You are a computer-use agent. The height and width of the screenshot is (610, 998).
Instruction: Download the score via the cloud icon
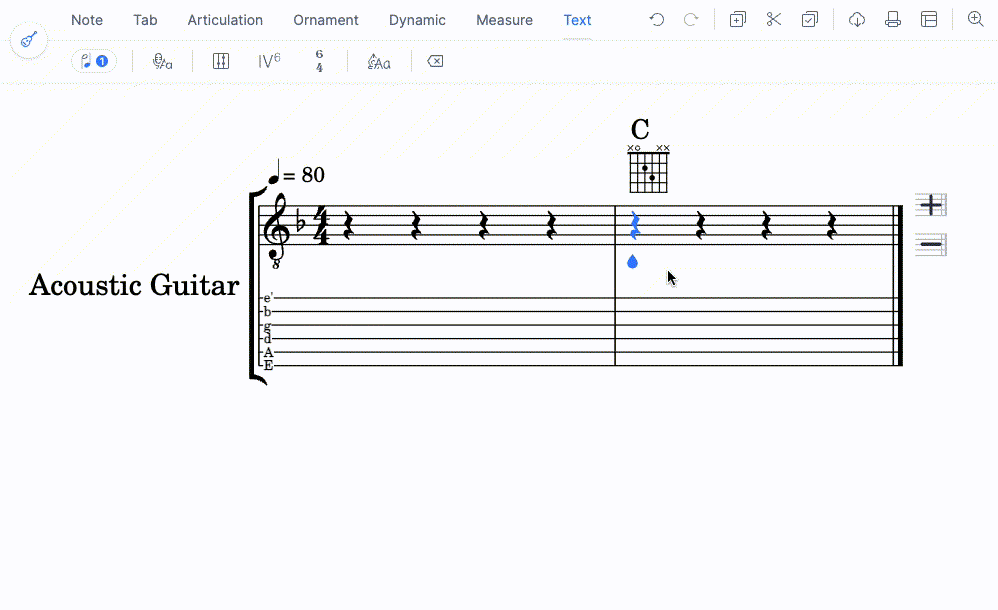click(856, 19)
